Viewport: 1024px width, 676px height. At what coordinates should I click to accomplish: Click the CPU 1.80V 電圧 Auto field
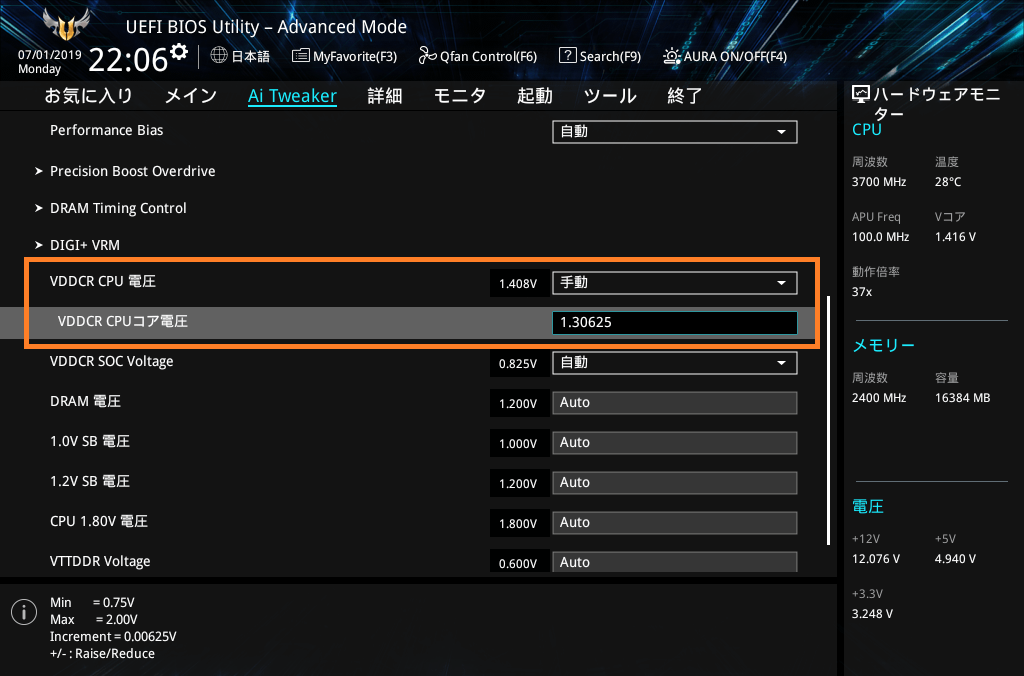675,523
